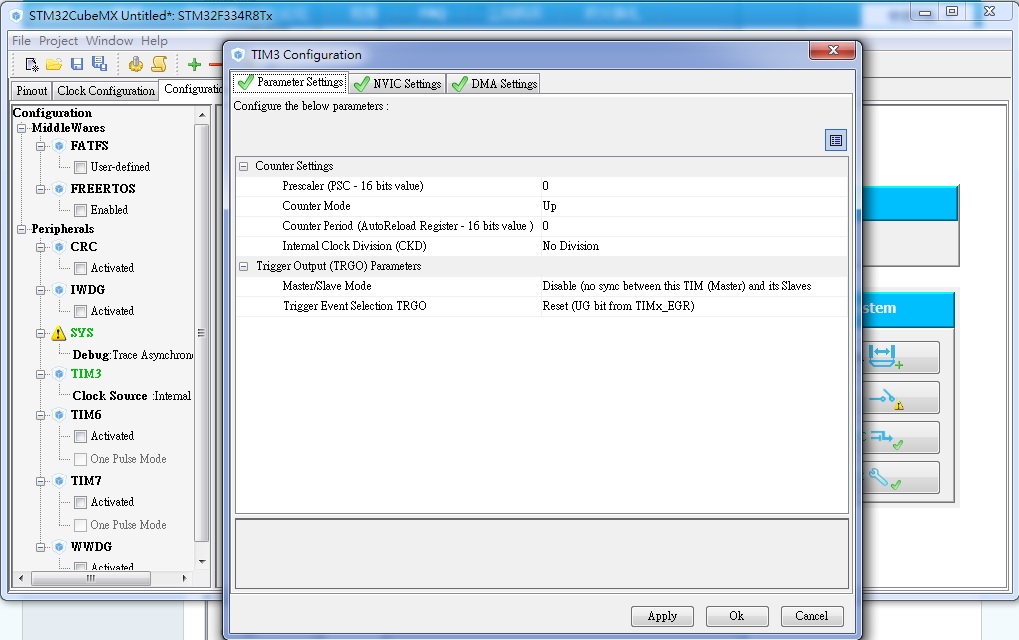Click the tree horizontal scrollbar thumb
The width and height of the screenshot is (1019, 640).
pyautogui.click(x=91, y=578)
